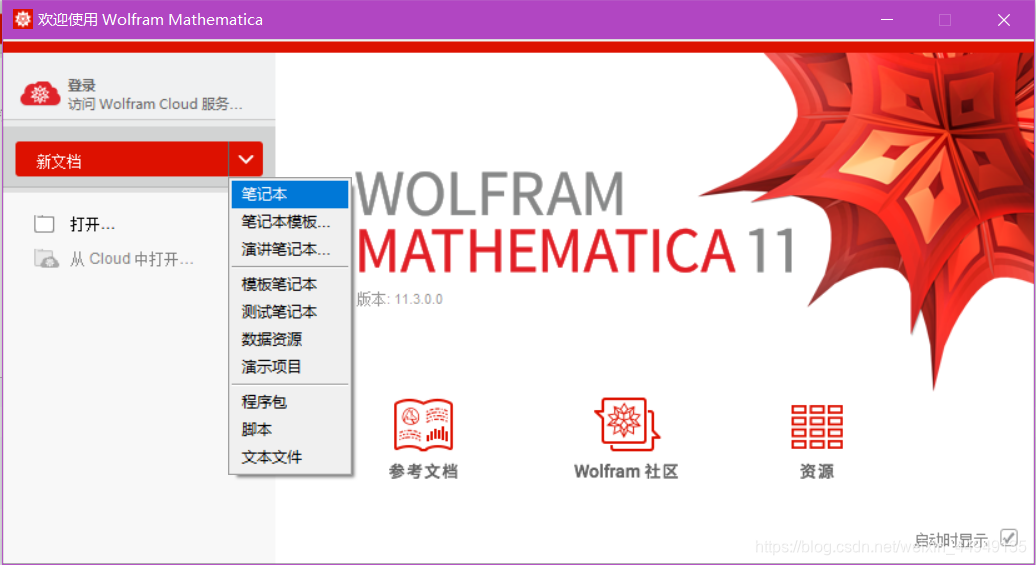The image size is (1036, 565).
Task: Click 登录 to sign in
Action: (x=81, y=85)
